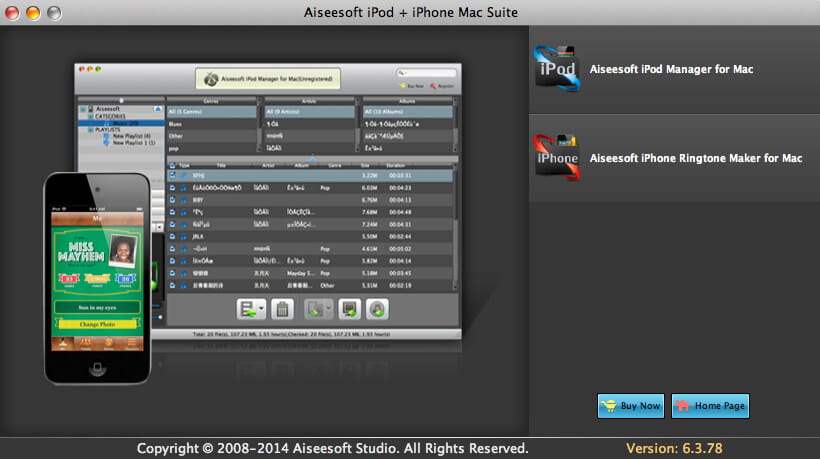820x459 pixels.
Task: Select 'Aiseesoft iPod Manager for Mac' label
Action: pos(671,69)
